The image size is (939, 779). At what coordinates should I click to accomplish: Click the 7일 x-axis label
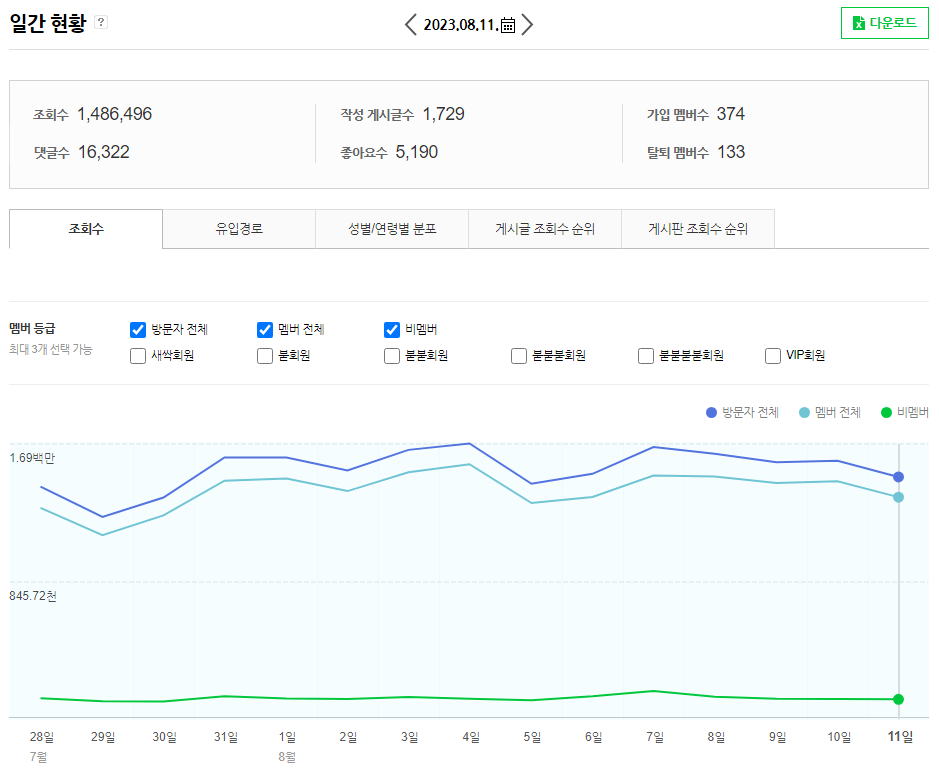pos(655,737)
